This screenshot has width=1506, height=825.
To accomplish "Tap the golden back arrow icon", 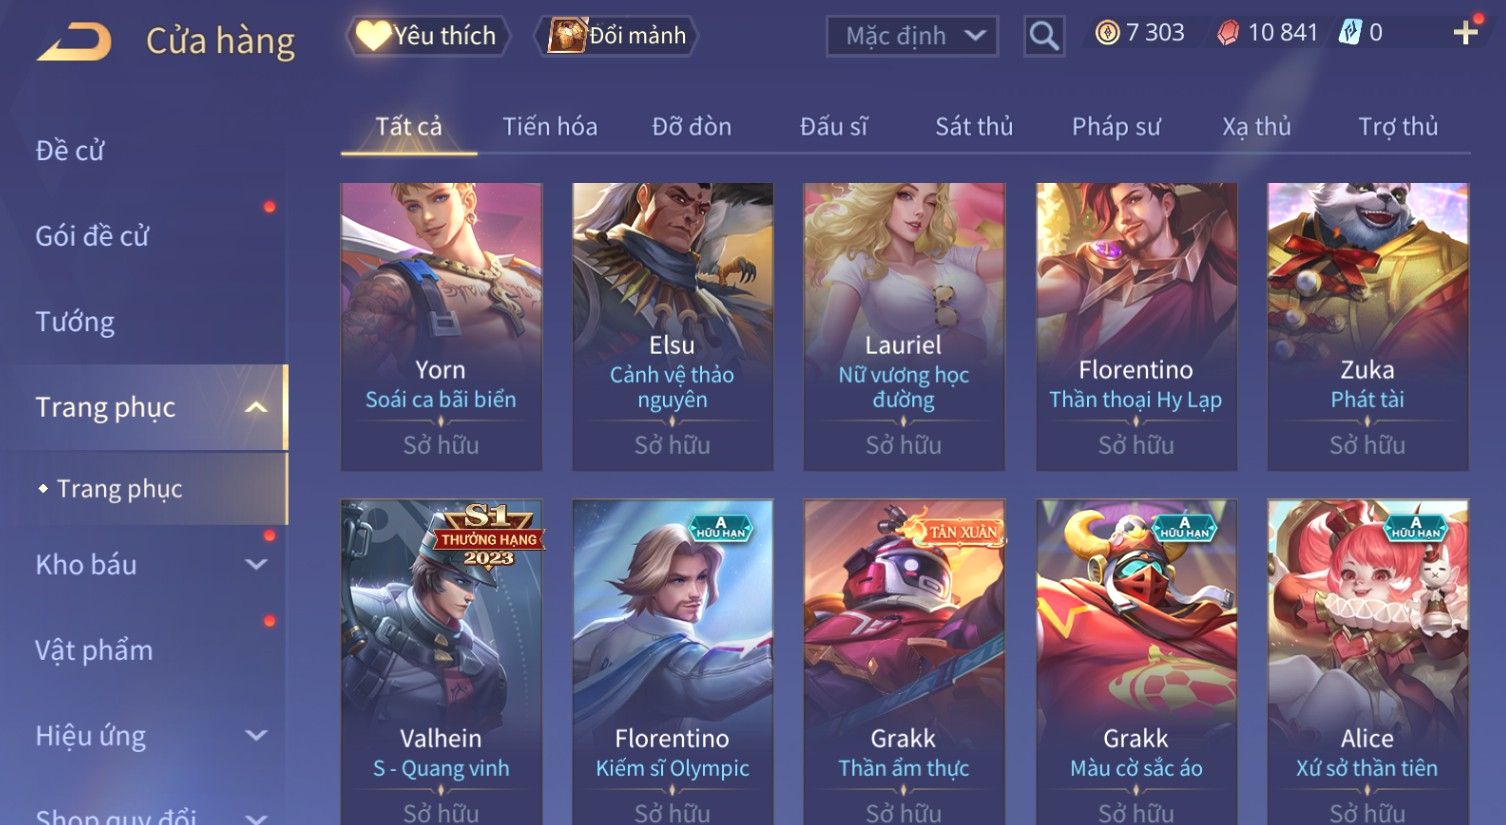I will tap(74, 42).
